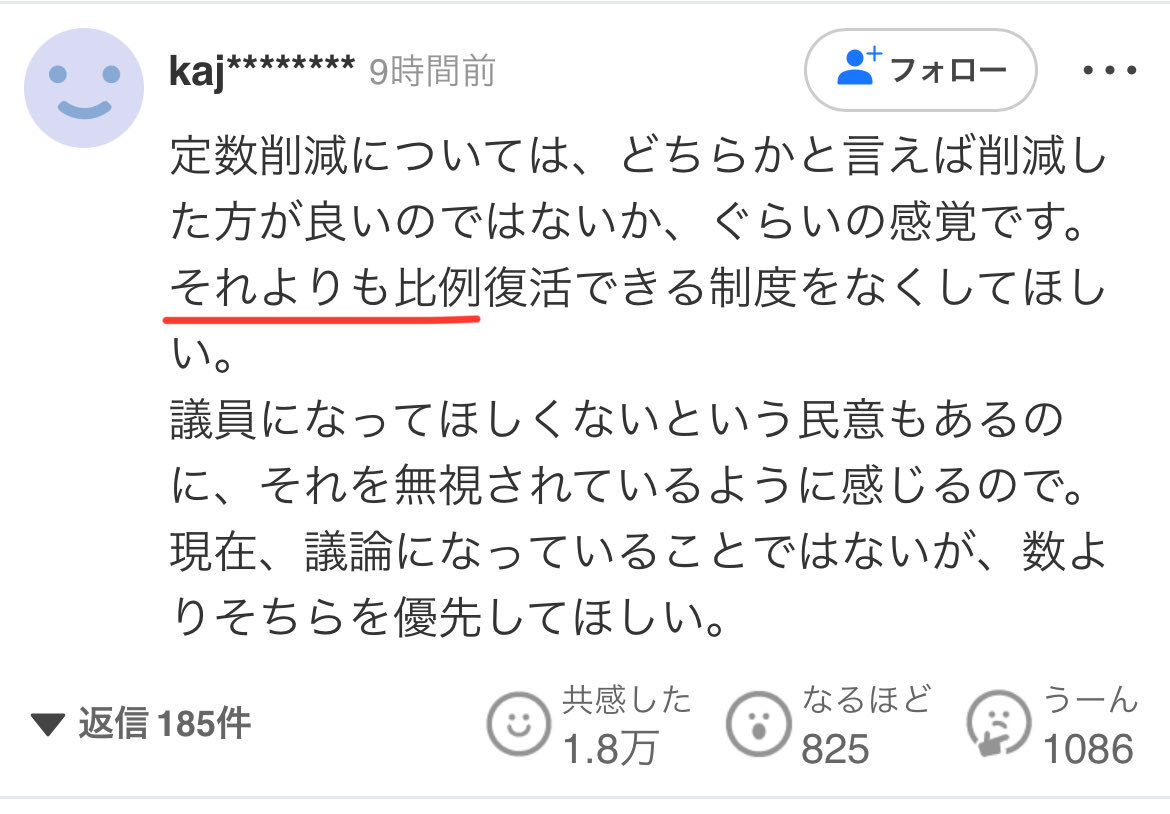
Task: Click the 9時間前 timestamp
Action: pos(432,72)
